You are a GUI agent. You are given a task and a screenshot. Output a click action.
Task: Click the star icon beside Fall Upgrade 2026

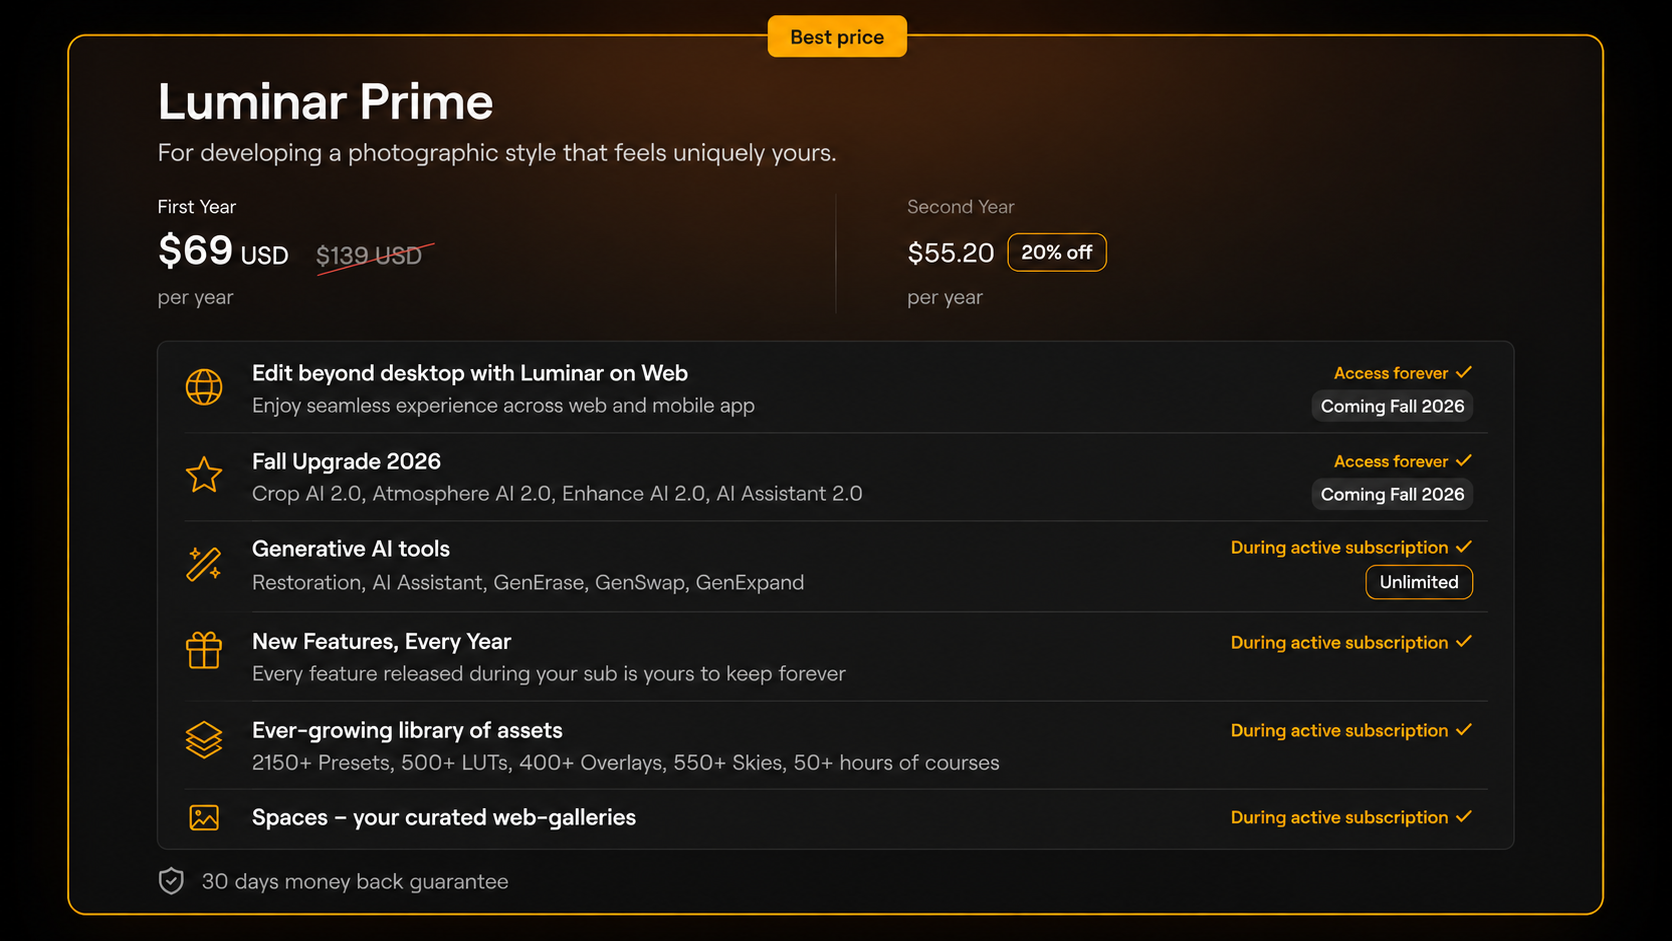click(x=204, y=475)
